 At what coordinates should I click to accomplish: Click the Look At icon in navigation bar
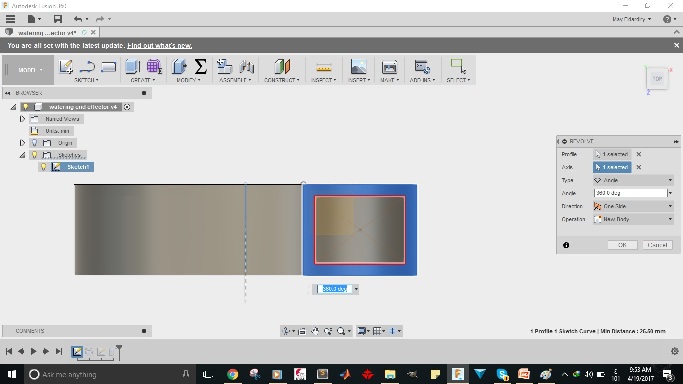point(302,331)
